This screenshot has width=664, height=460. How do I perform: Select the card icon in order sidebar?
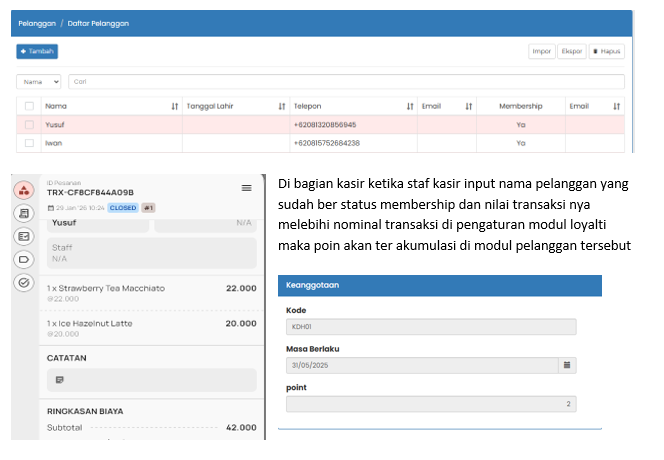click(x=24, y=236)
